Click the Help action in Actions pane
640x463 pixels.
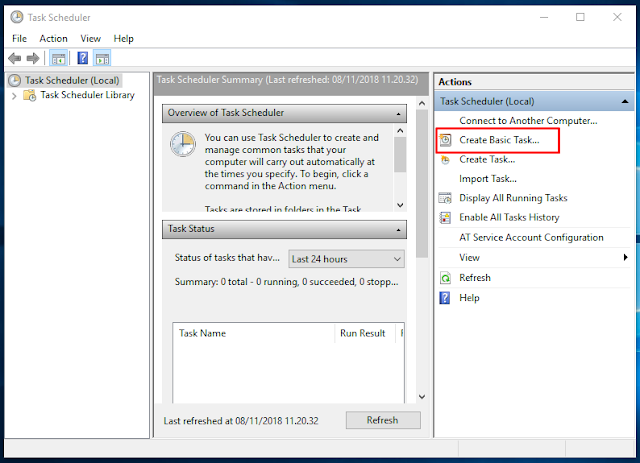pos(469,298)
